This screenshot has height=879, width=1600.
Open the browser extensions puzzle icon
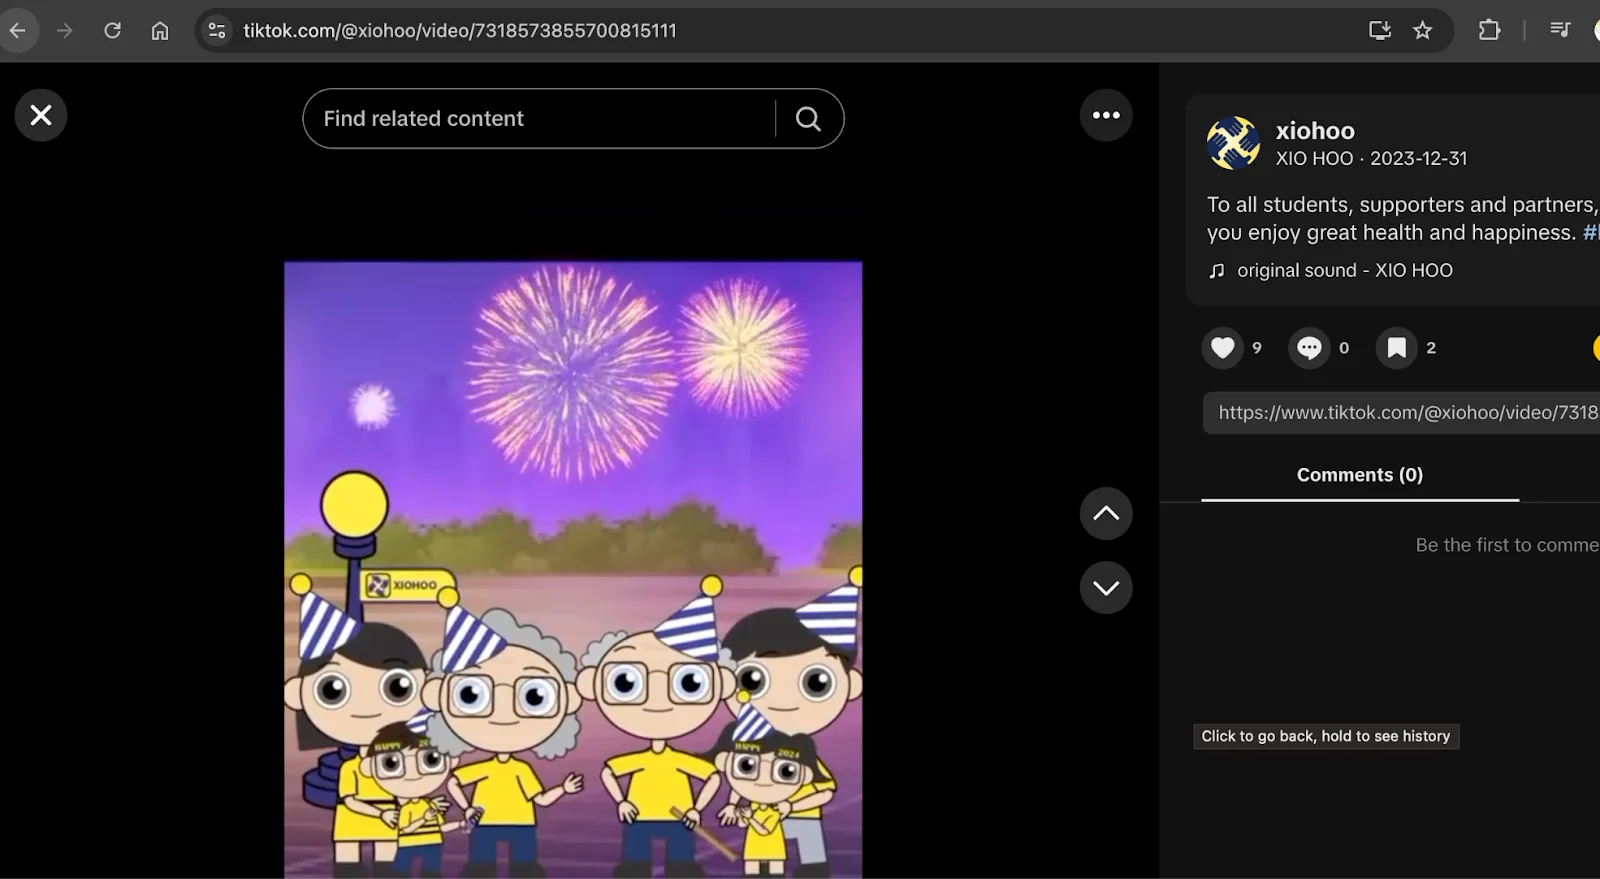(x=1489, y=31)
